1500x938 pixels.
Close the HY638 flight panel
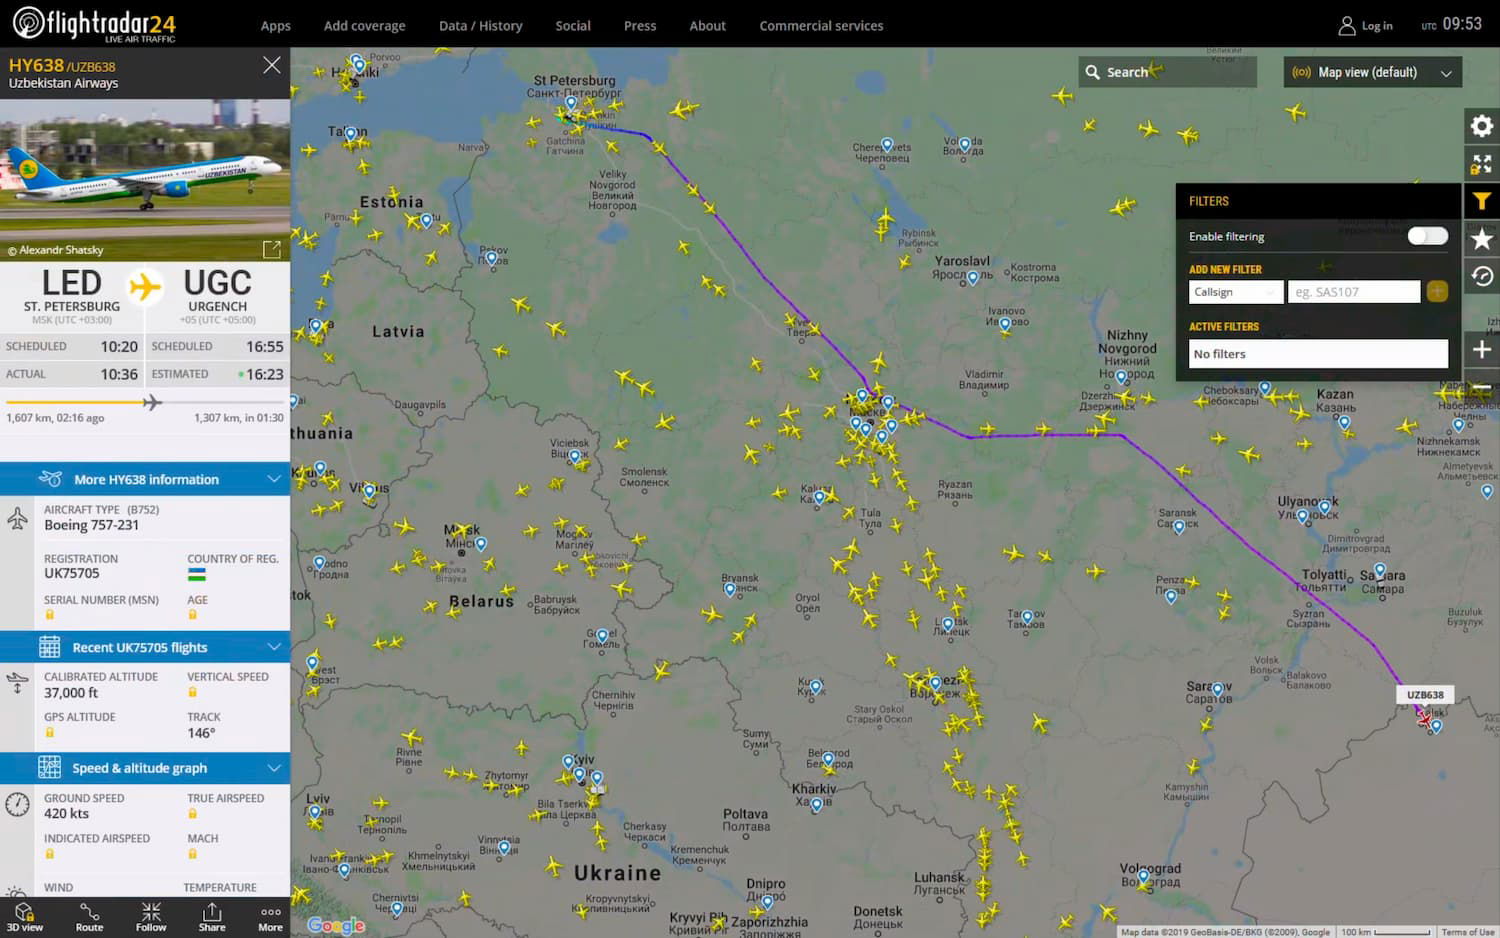tap(271, 65)
